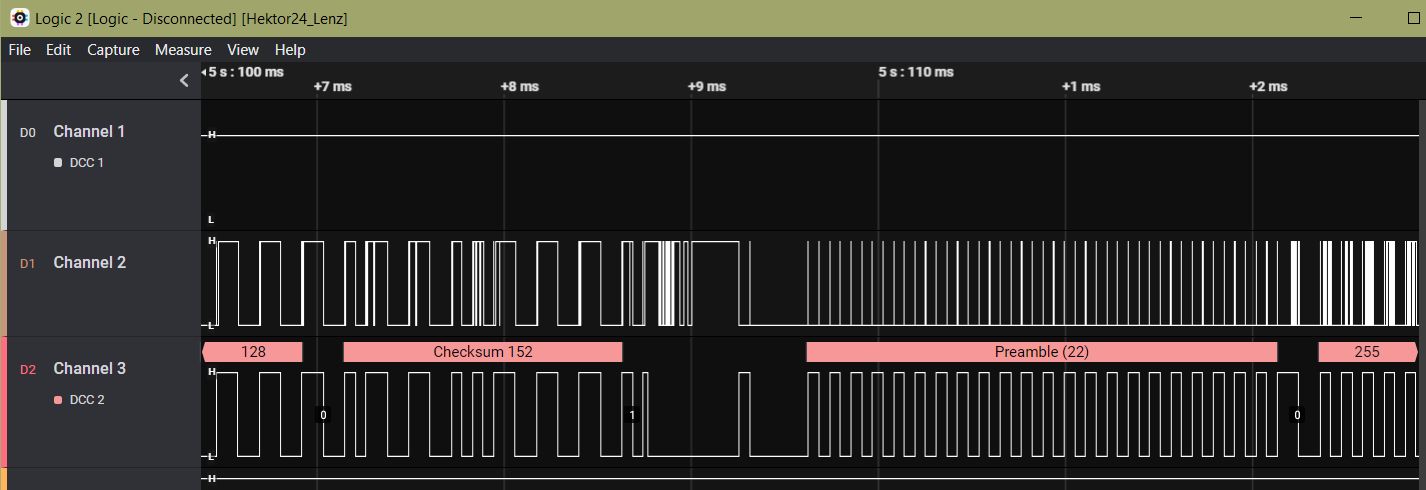Screen dimensions: 1426x490
Task: Open the Measure menu
Action: pyautogui.click(x=183, y=50)
